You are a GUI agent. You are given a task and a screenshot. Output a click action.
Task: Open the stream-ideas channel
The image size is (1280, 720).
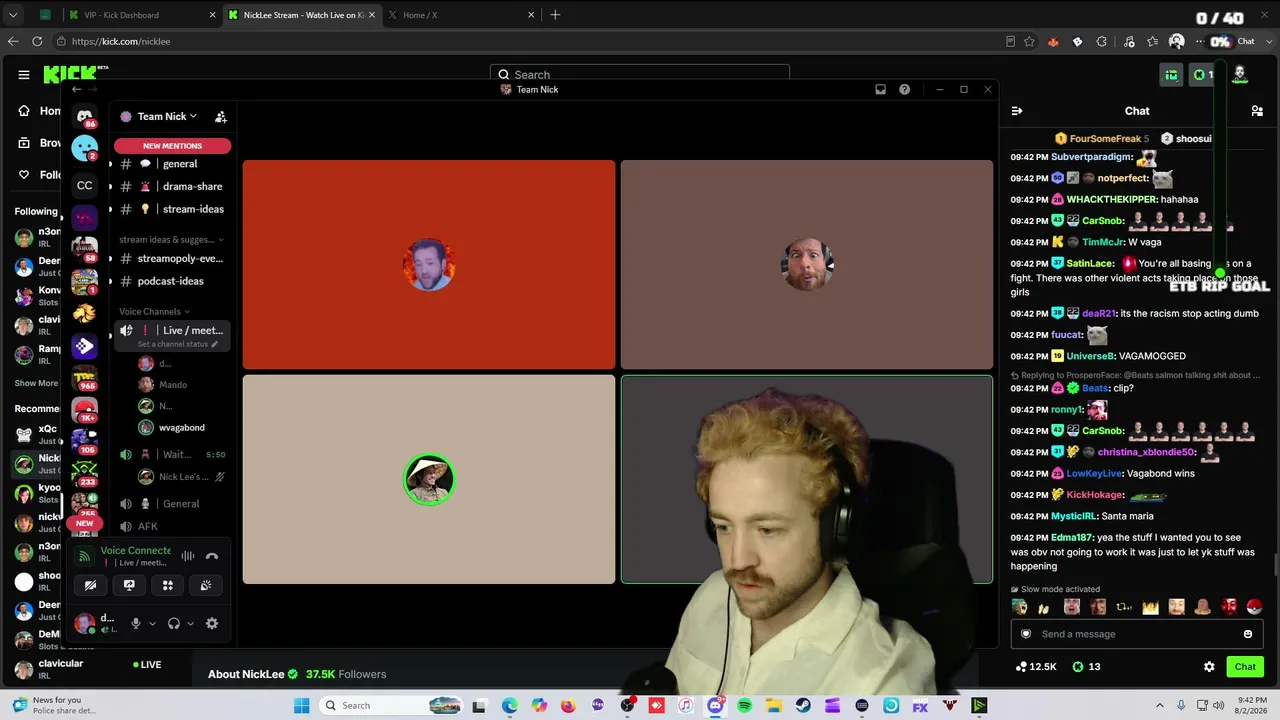172,209
